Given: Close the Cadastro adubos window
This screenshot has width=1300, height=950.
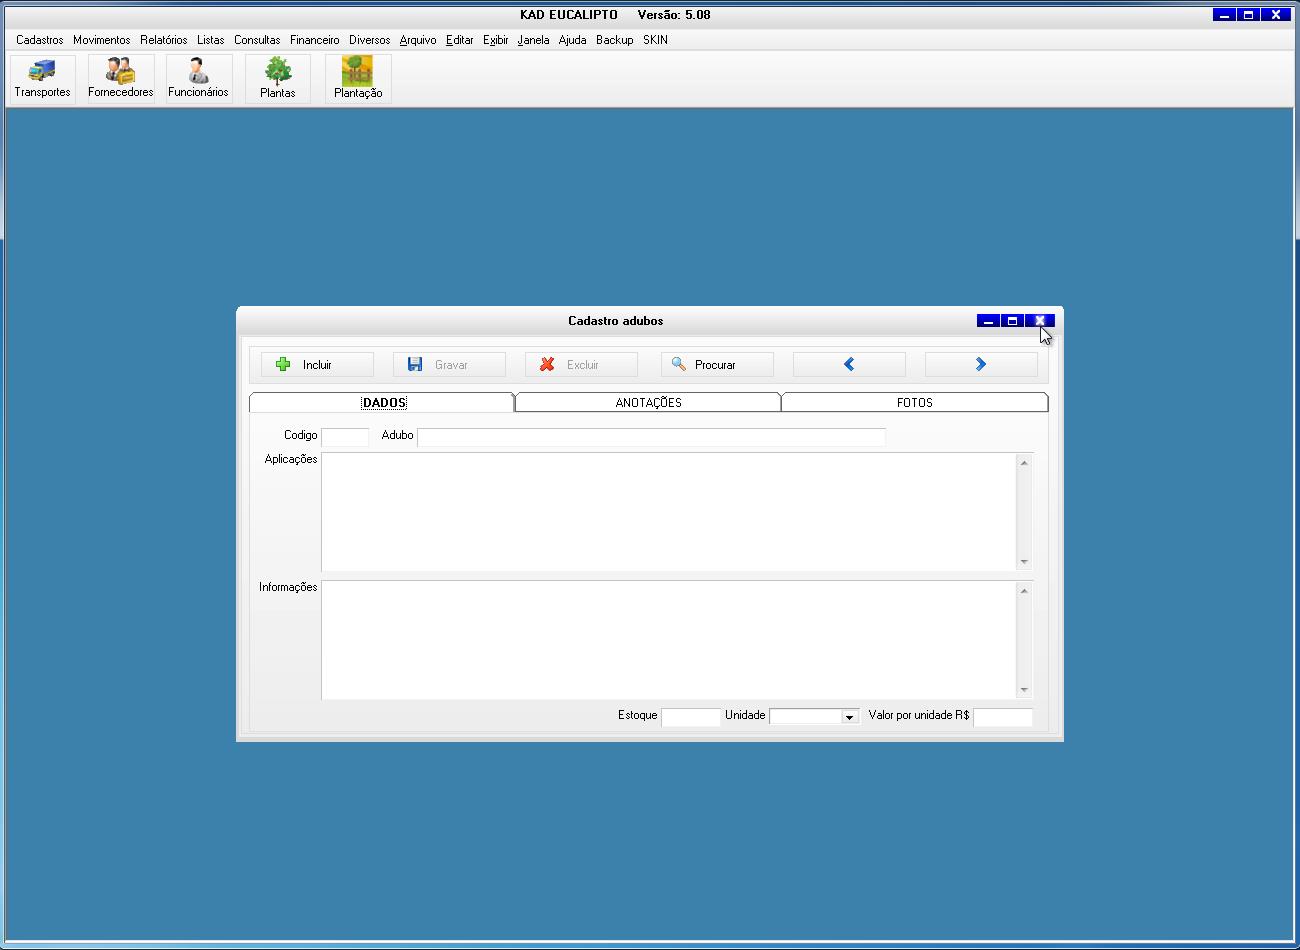Looking at the screenshot, I should [1040, 321].
